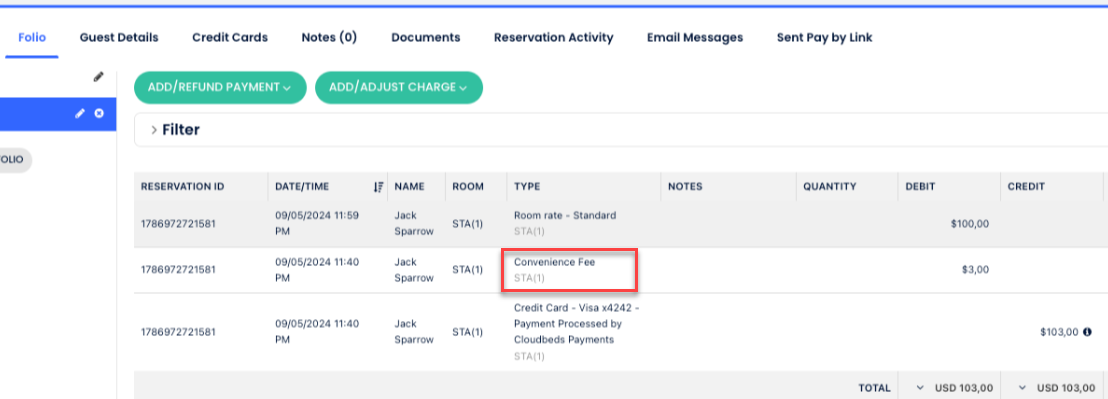Open the Add/Adjust Charge dropdown

(x=399, y=88)
